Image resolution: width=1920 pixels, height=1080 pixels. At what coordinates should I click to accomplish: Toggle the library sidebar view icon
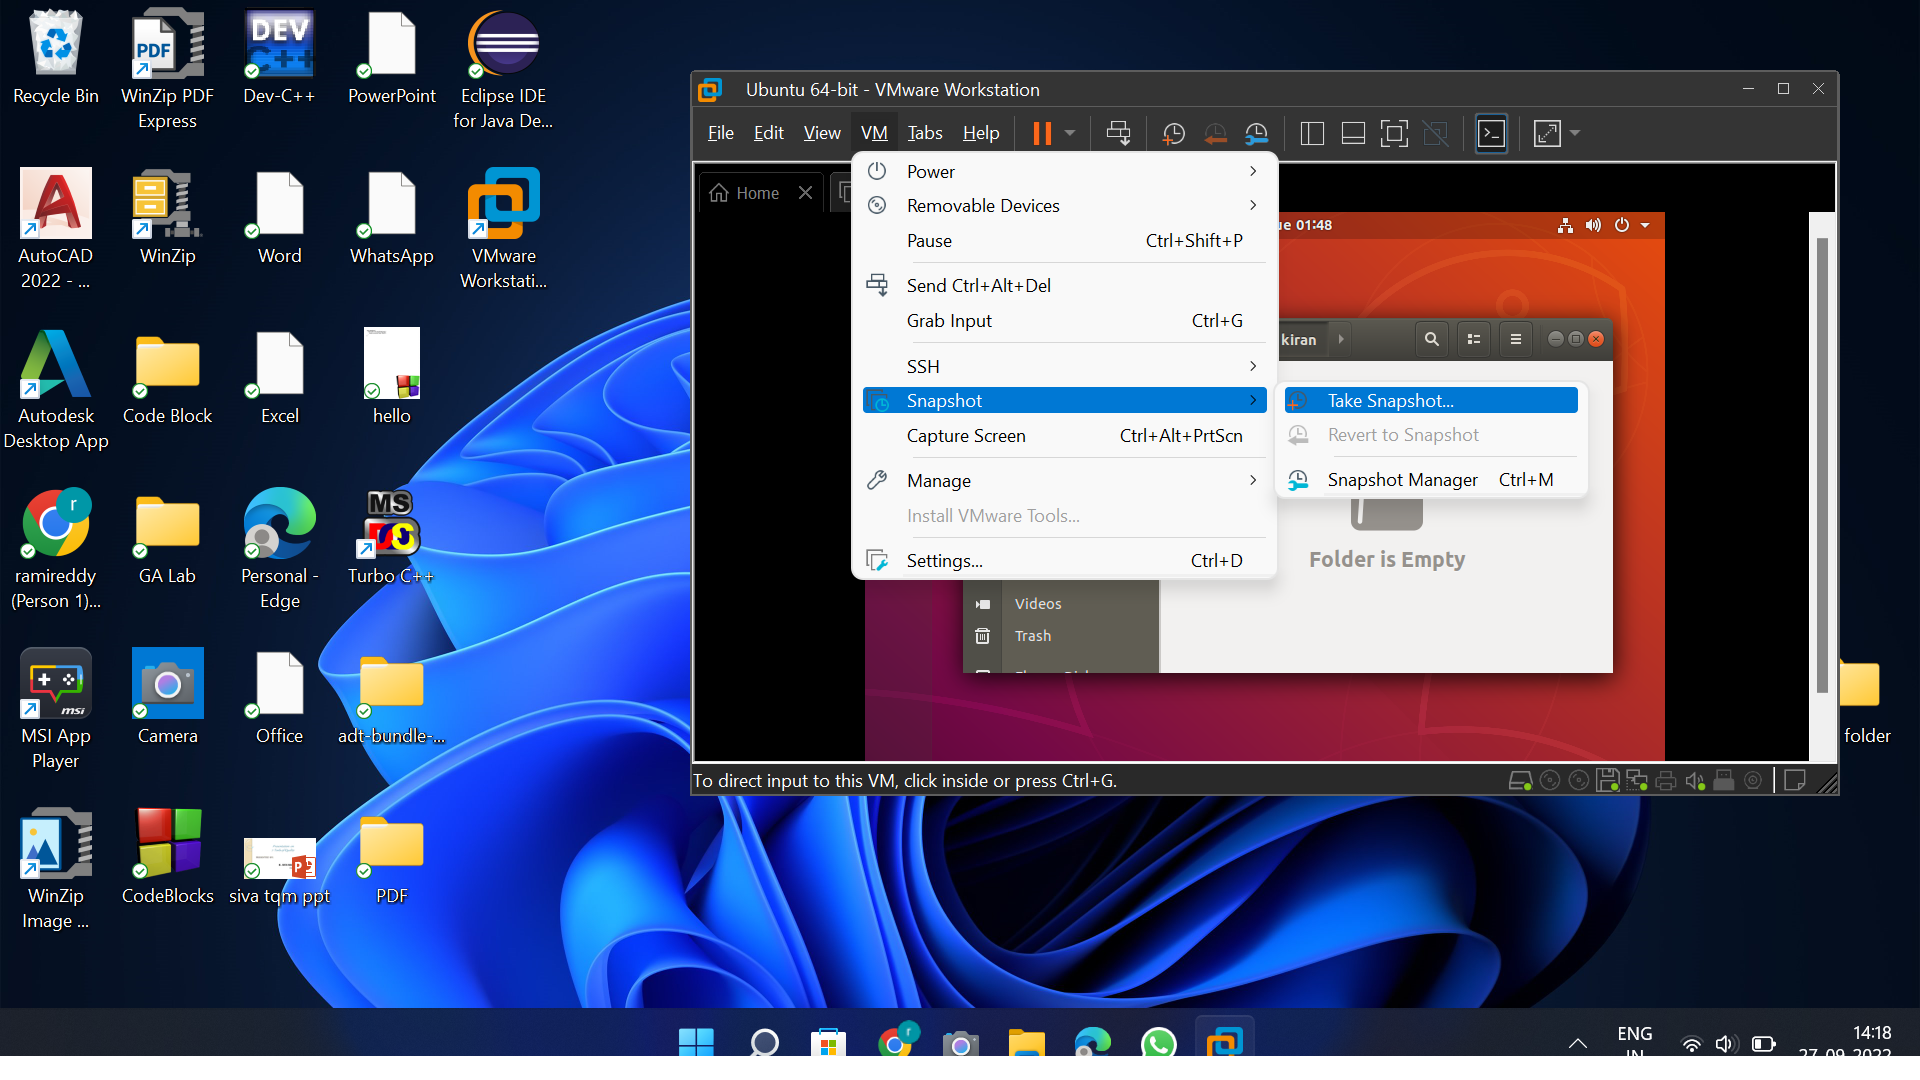(x=1312, y=133)
